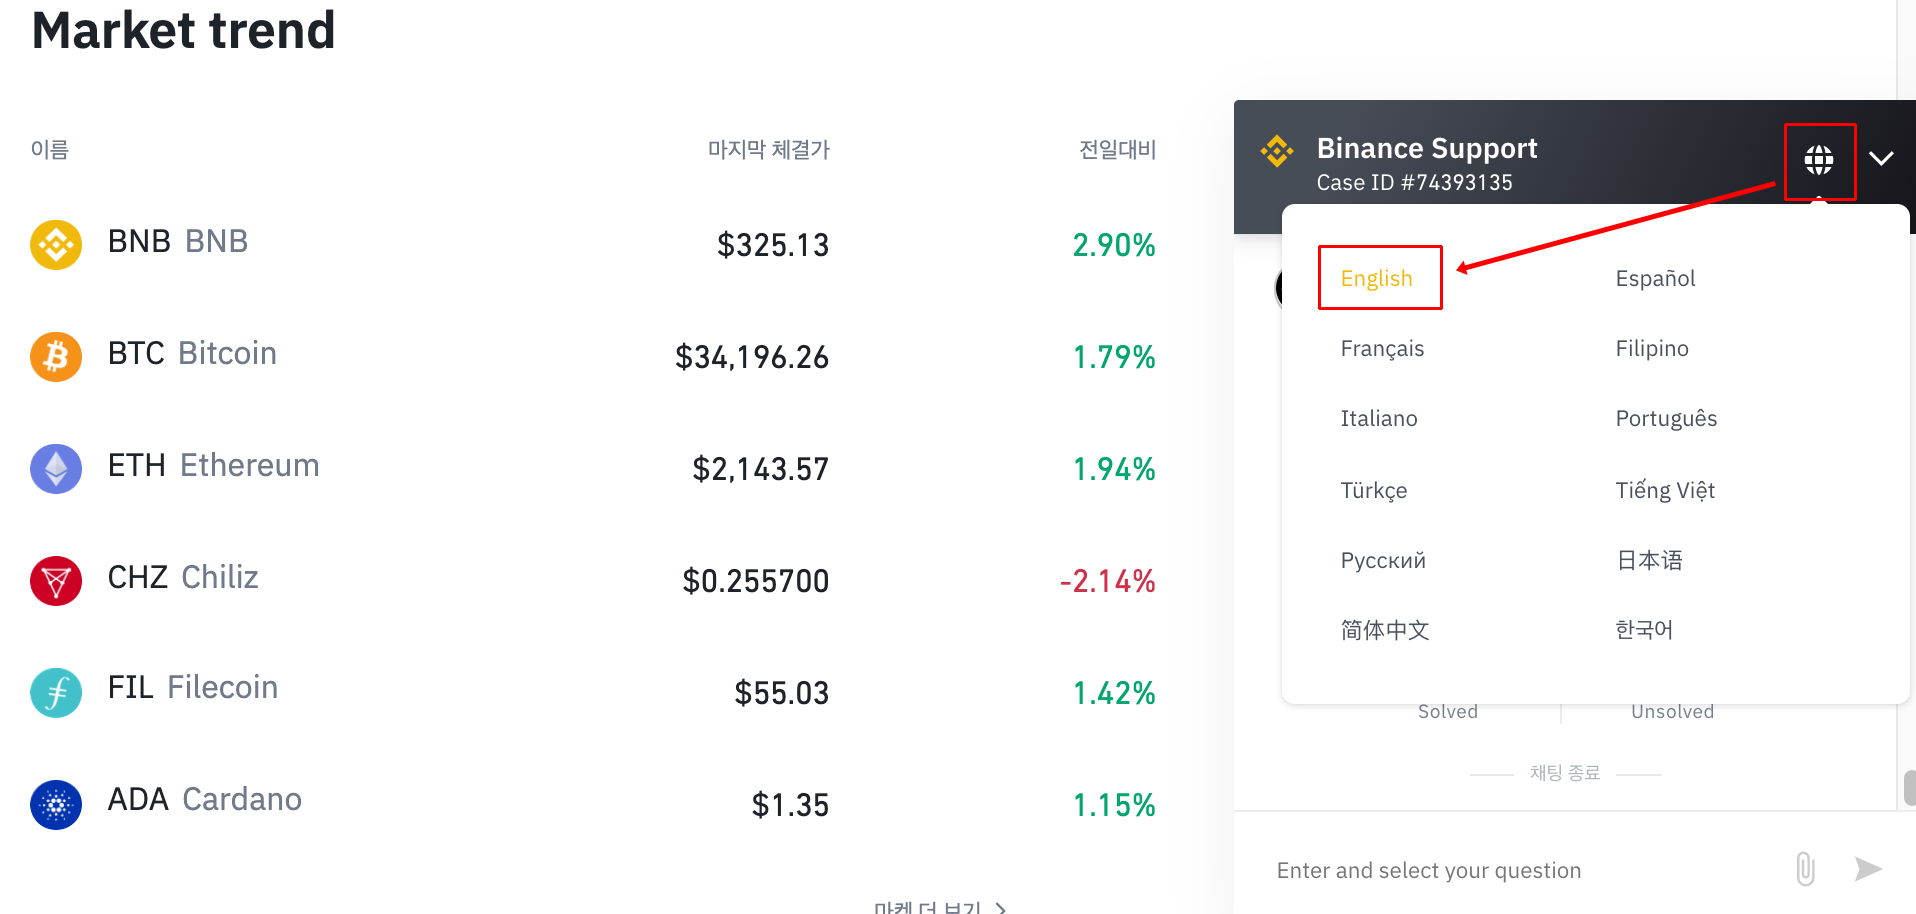Click the BNB coin icon

click(x=56, y=245)
